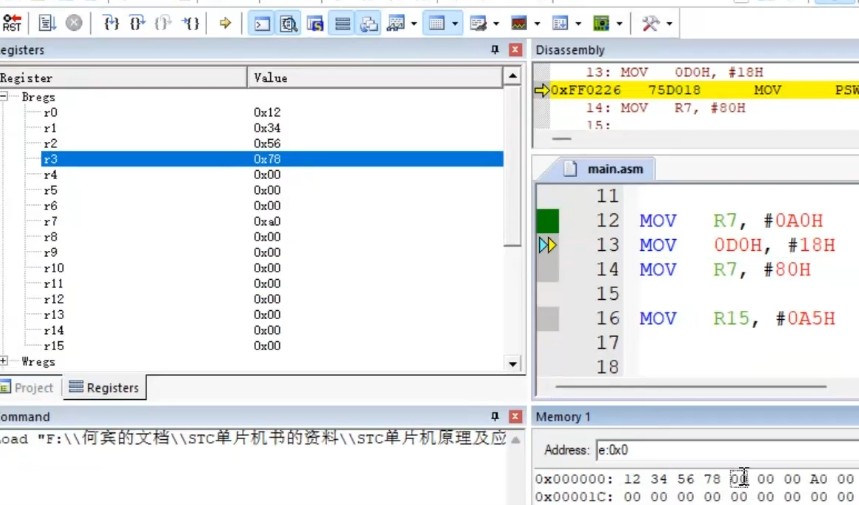Select register r7 row

(x=50, y=222)
